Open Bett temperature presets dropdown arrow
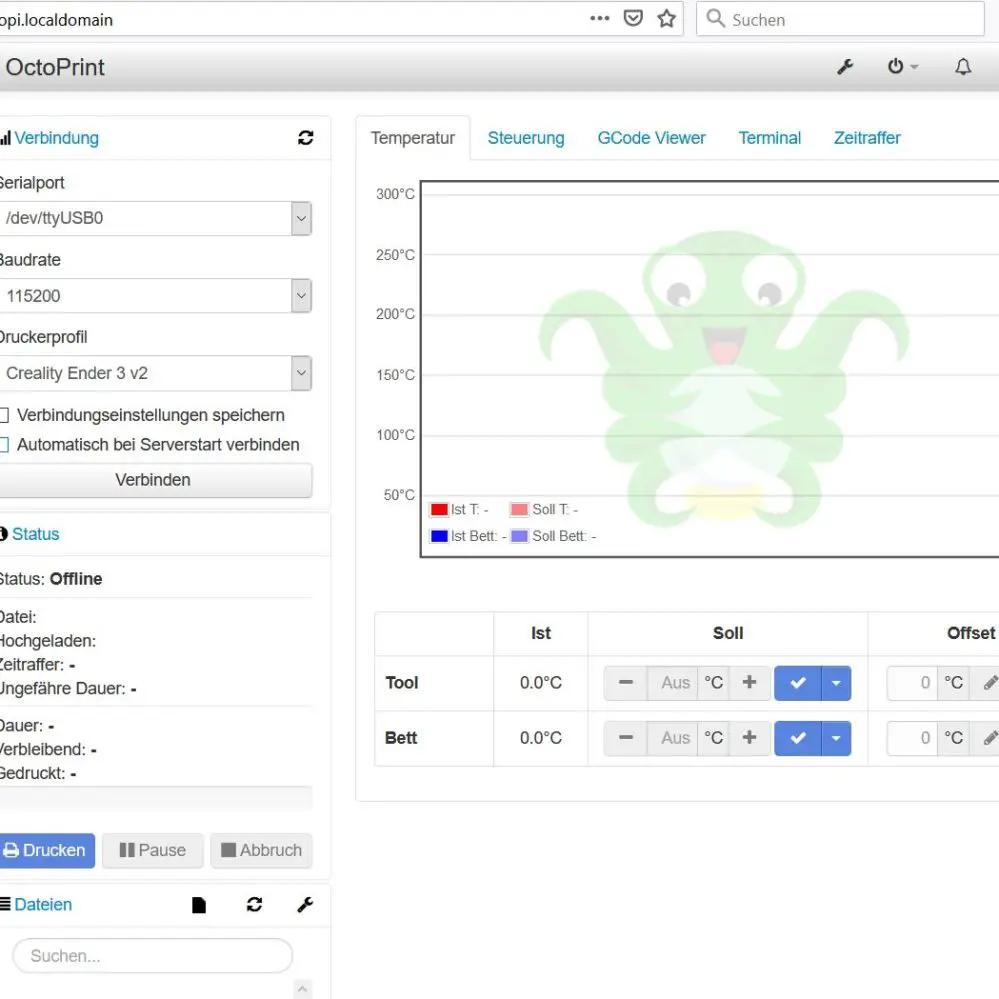This screenshot has width=999, height=999. pos(837,738)
